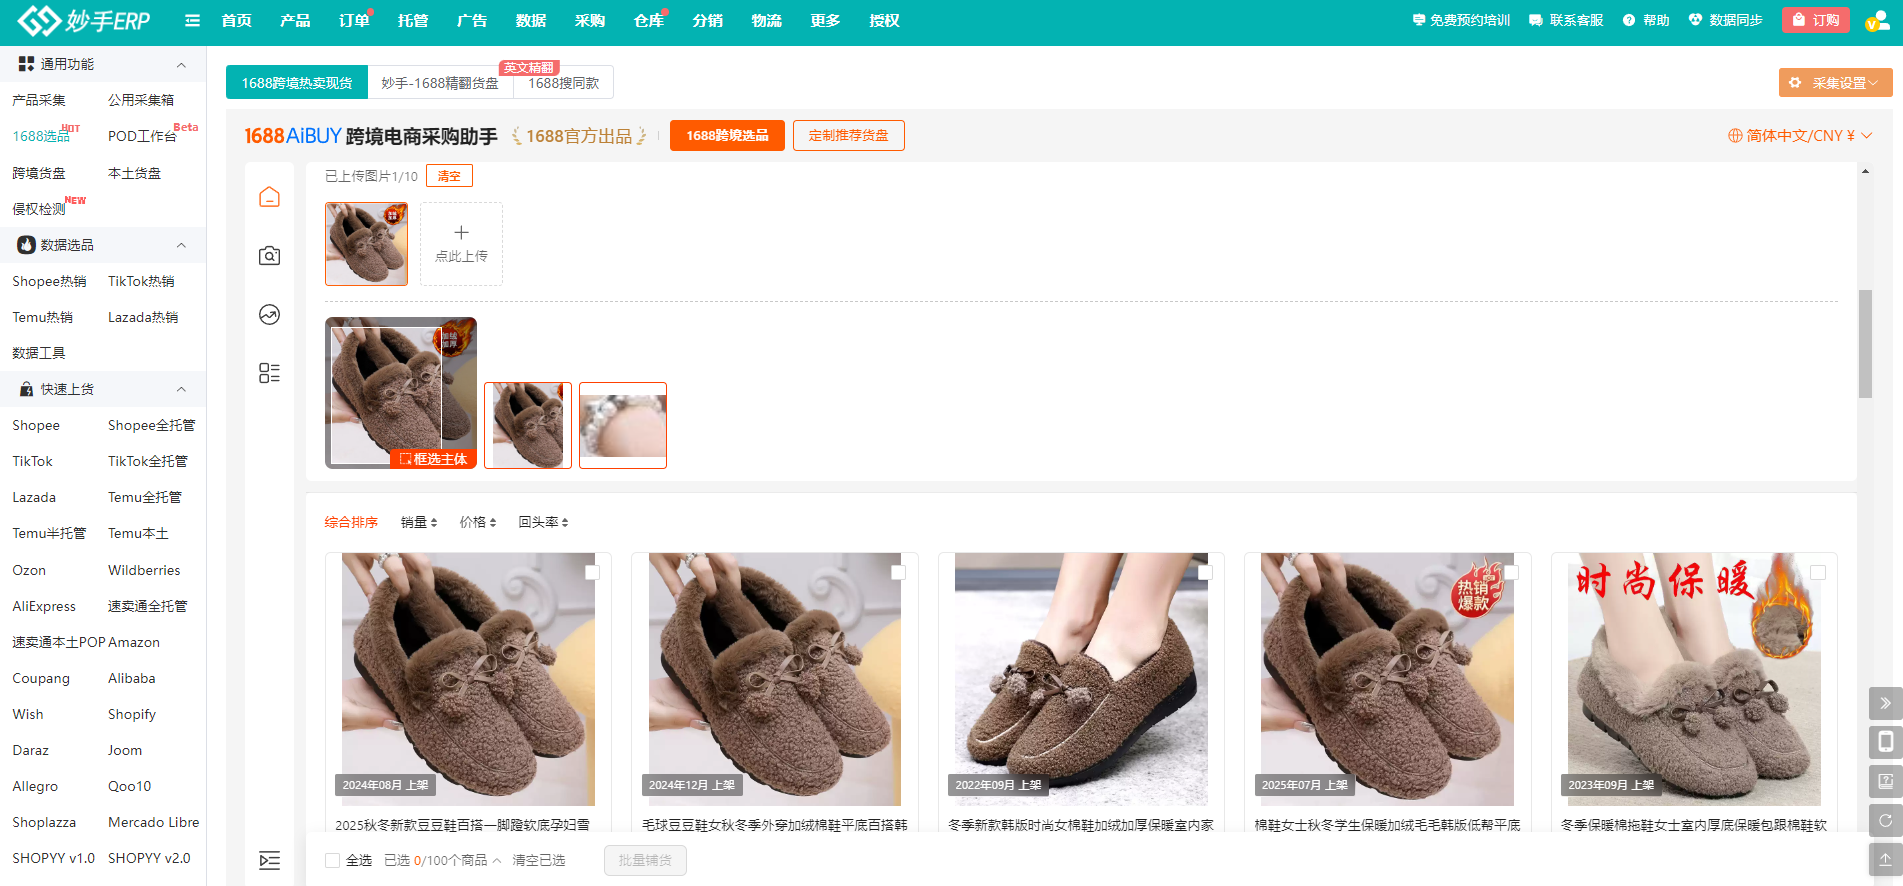Open Temu全托管 in sidebar

(145, 497)
